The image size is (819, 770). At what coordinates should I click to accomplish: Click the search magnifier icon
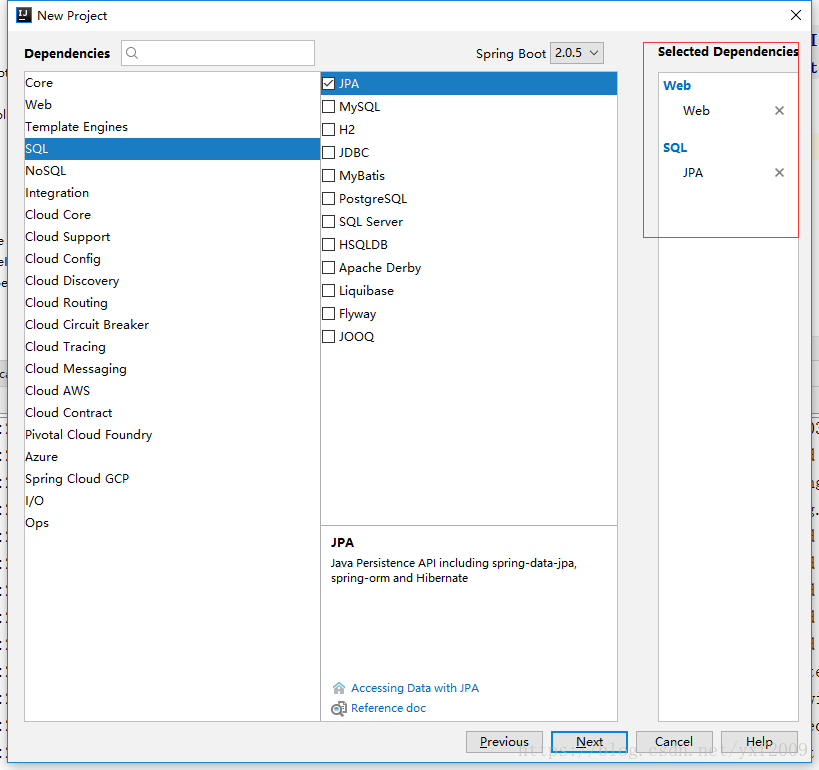pyautogui.click(x=132, y=53)
